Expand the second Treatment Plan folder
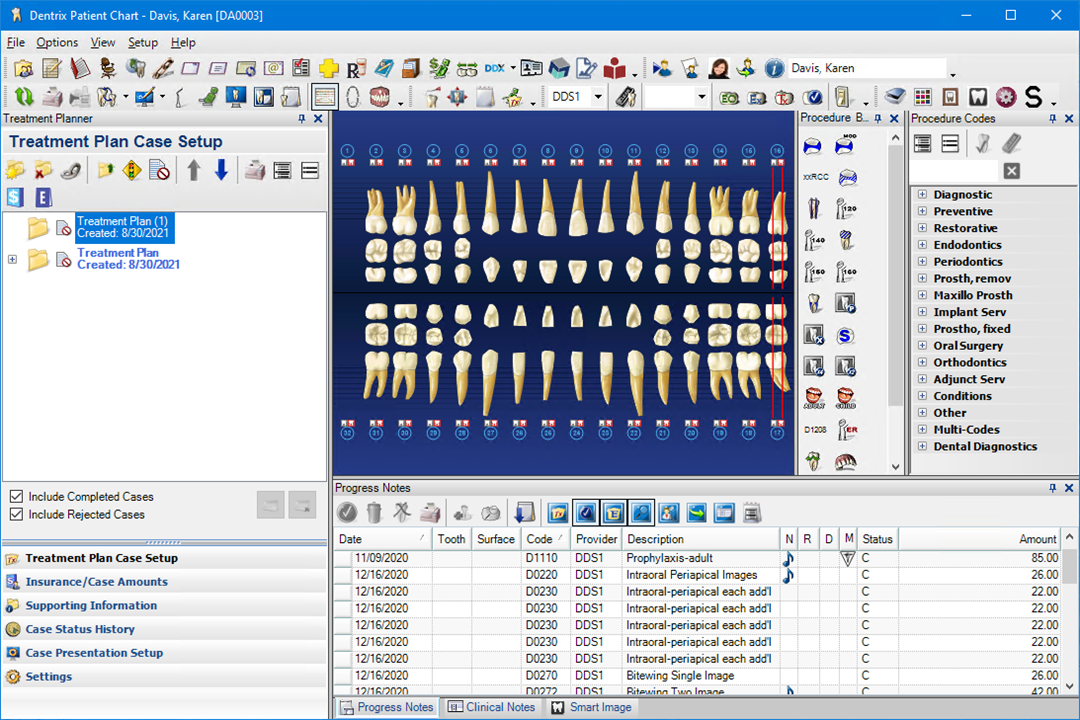 (x=12, y=260)
